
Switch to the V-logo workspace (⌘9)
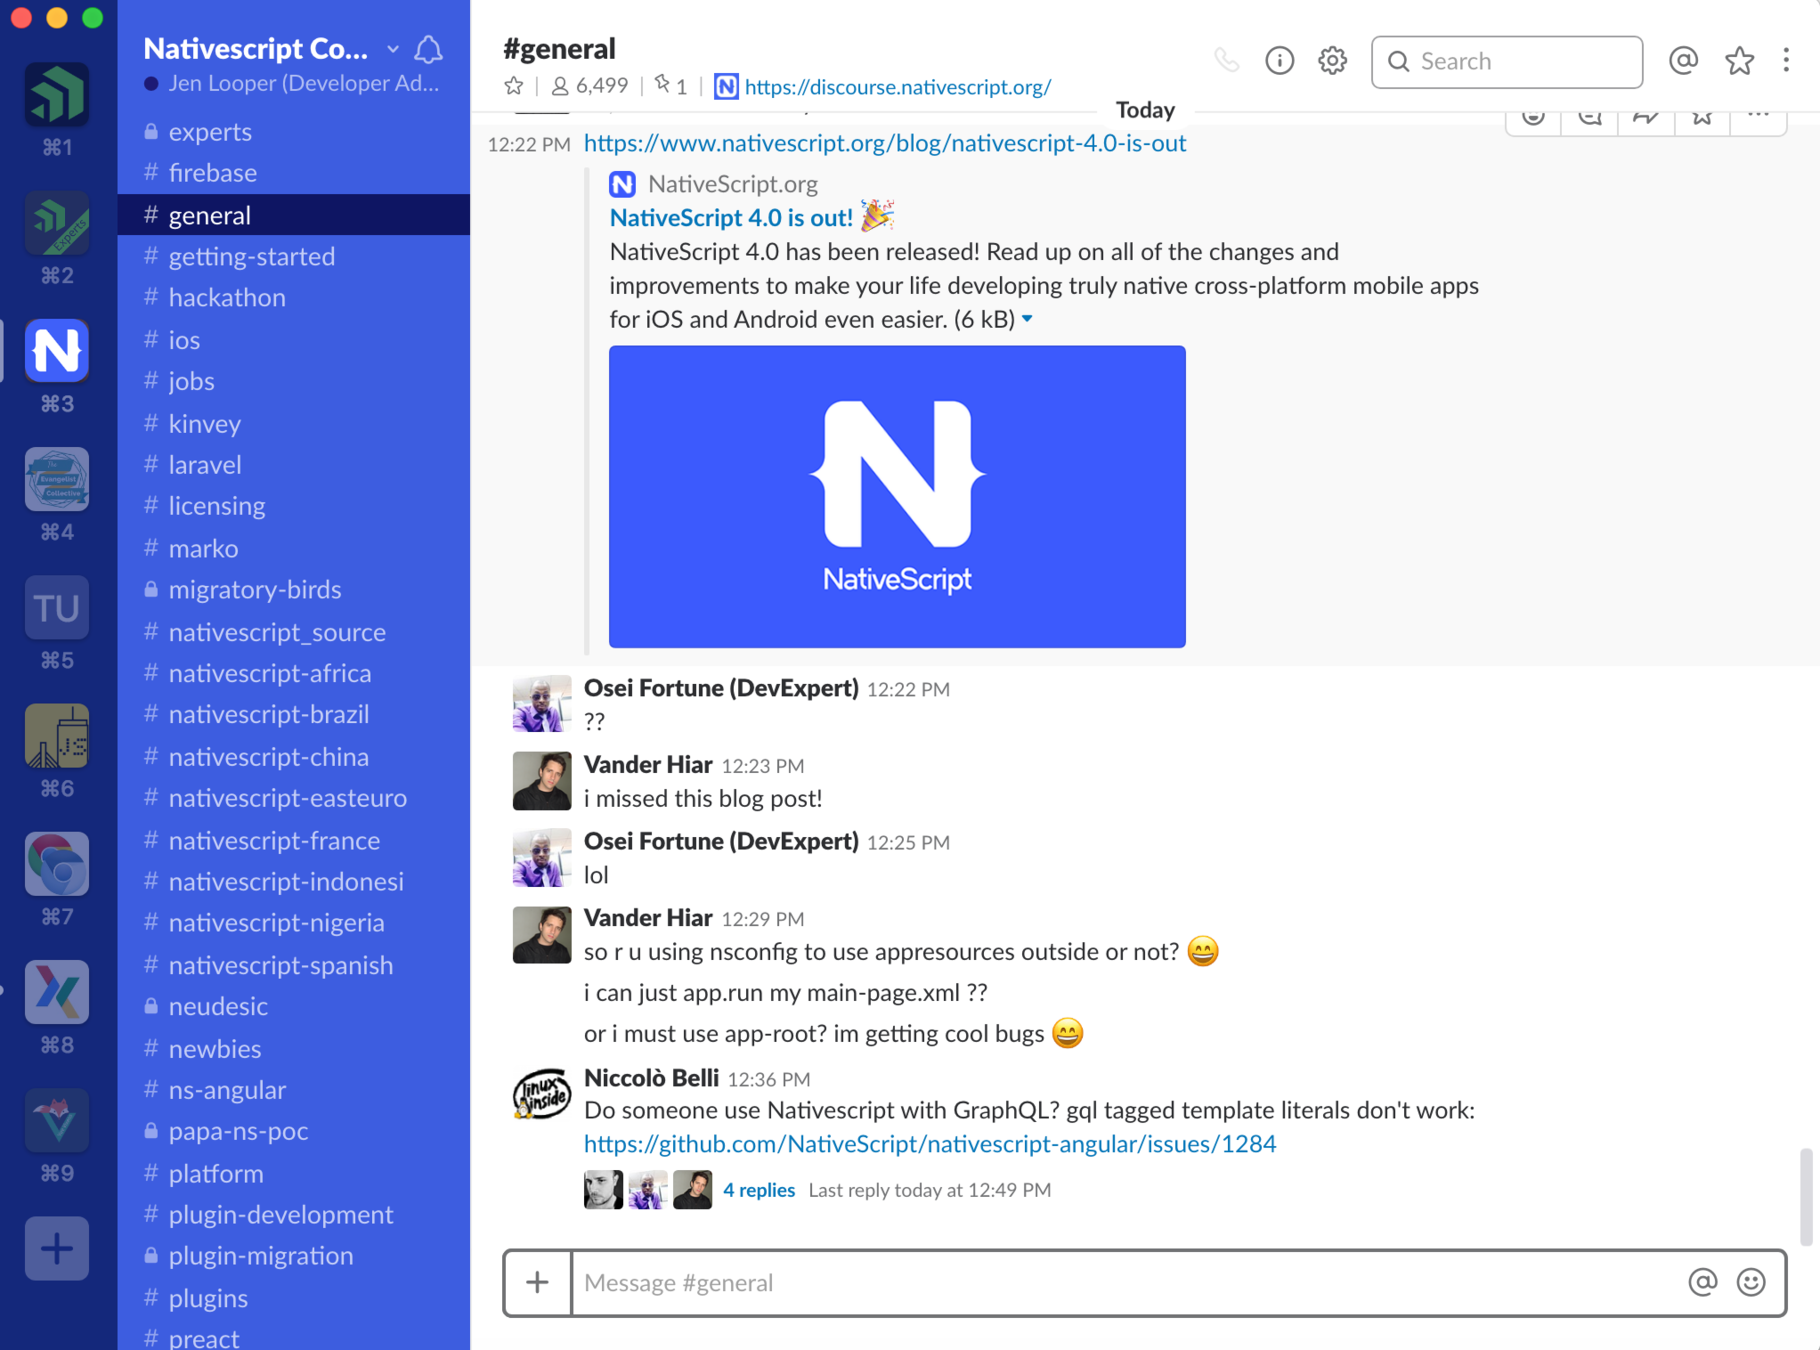point(57,1120)
